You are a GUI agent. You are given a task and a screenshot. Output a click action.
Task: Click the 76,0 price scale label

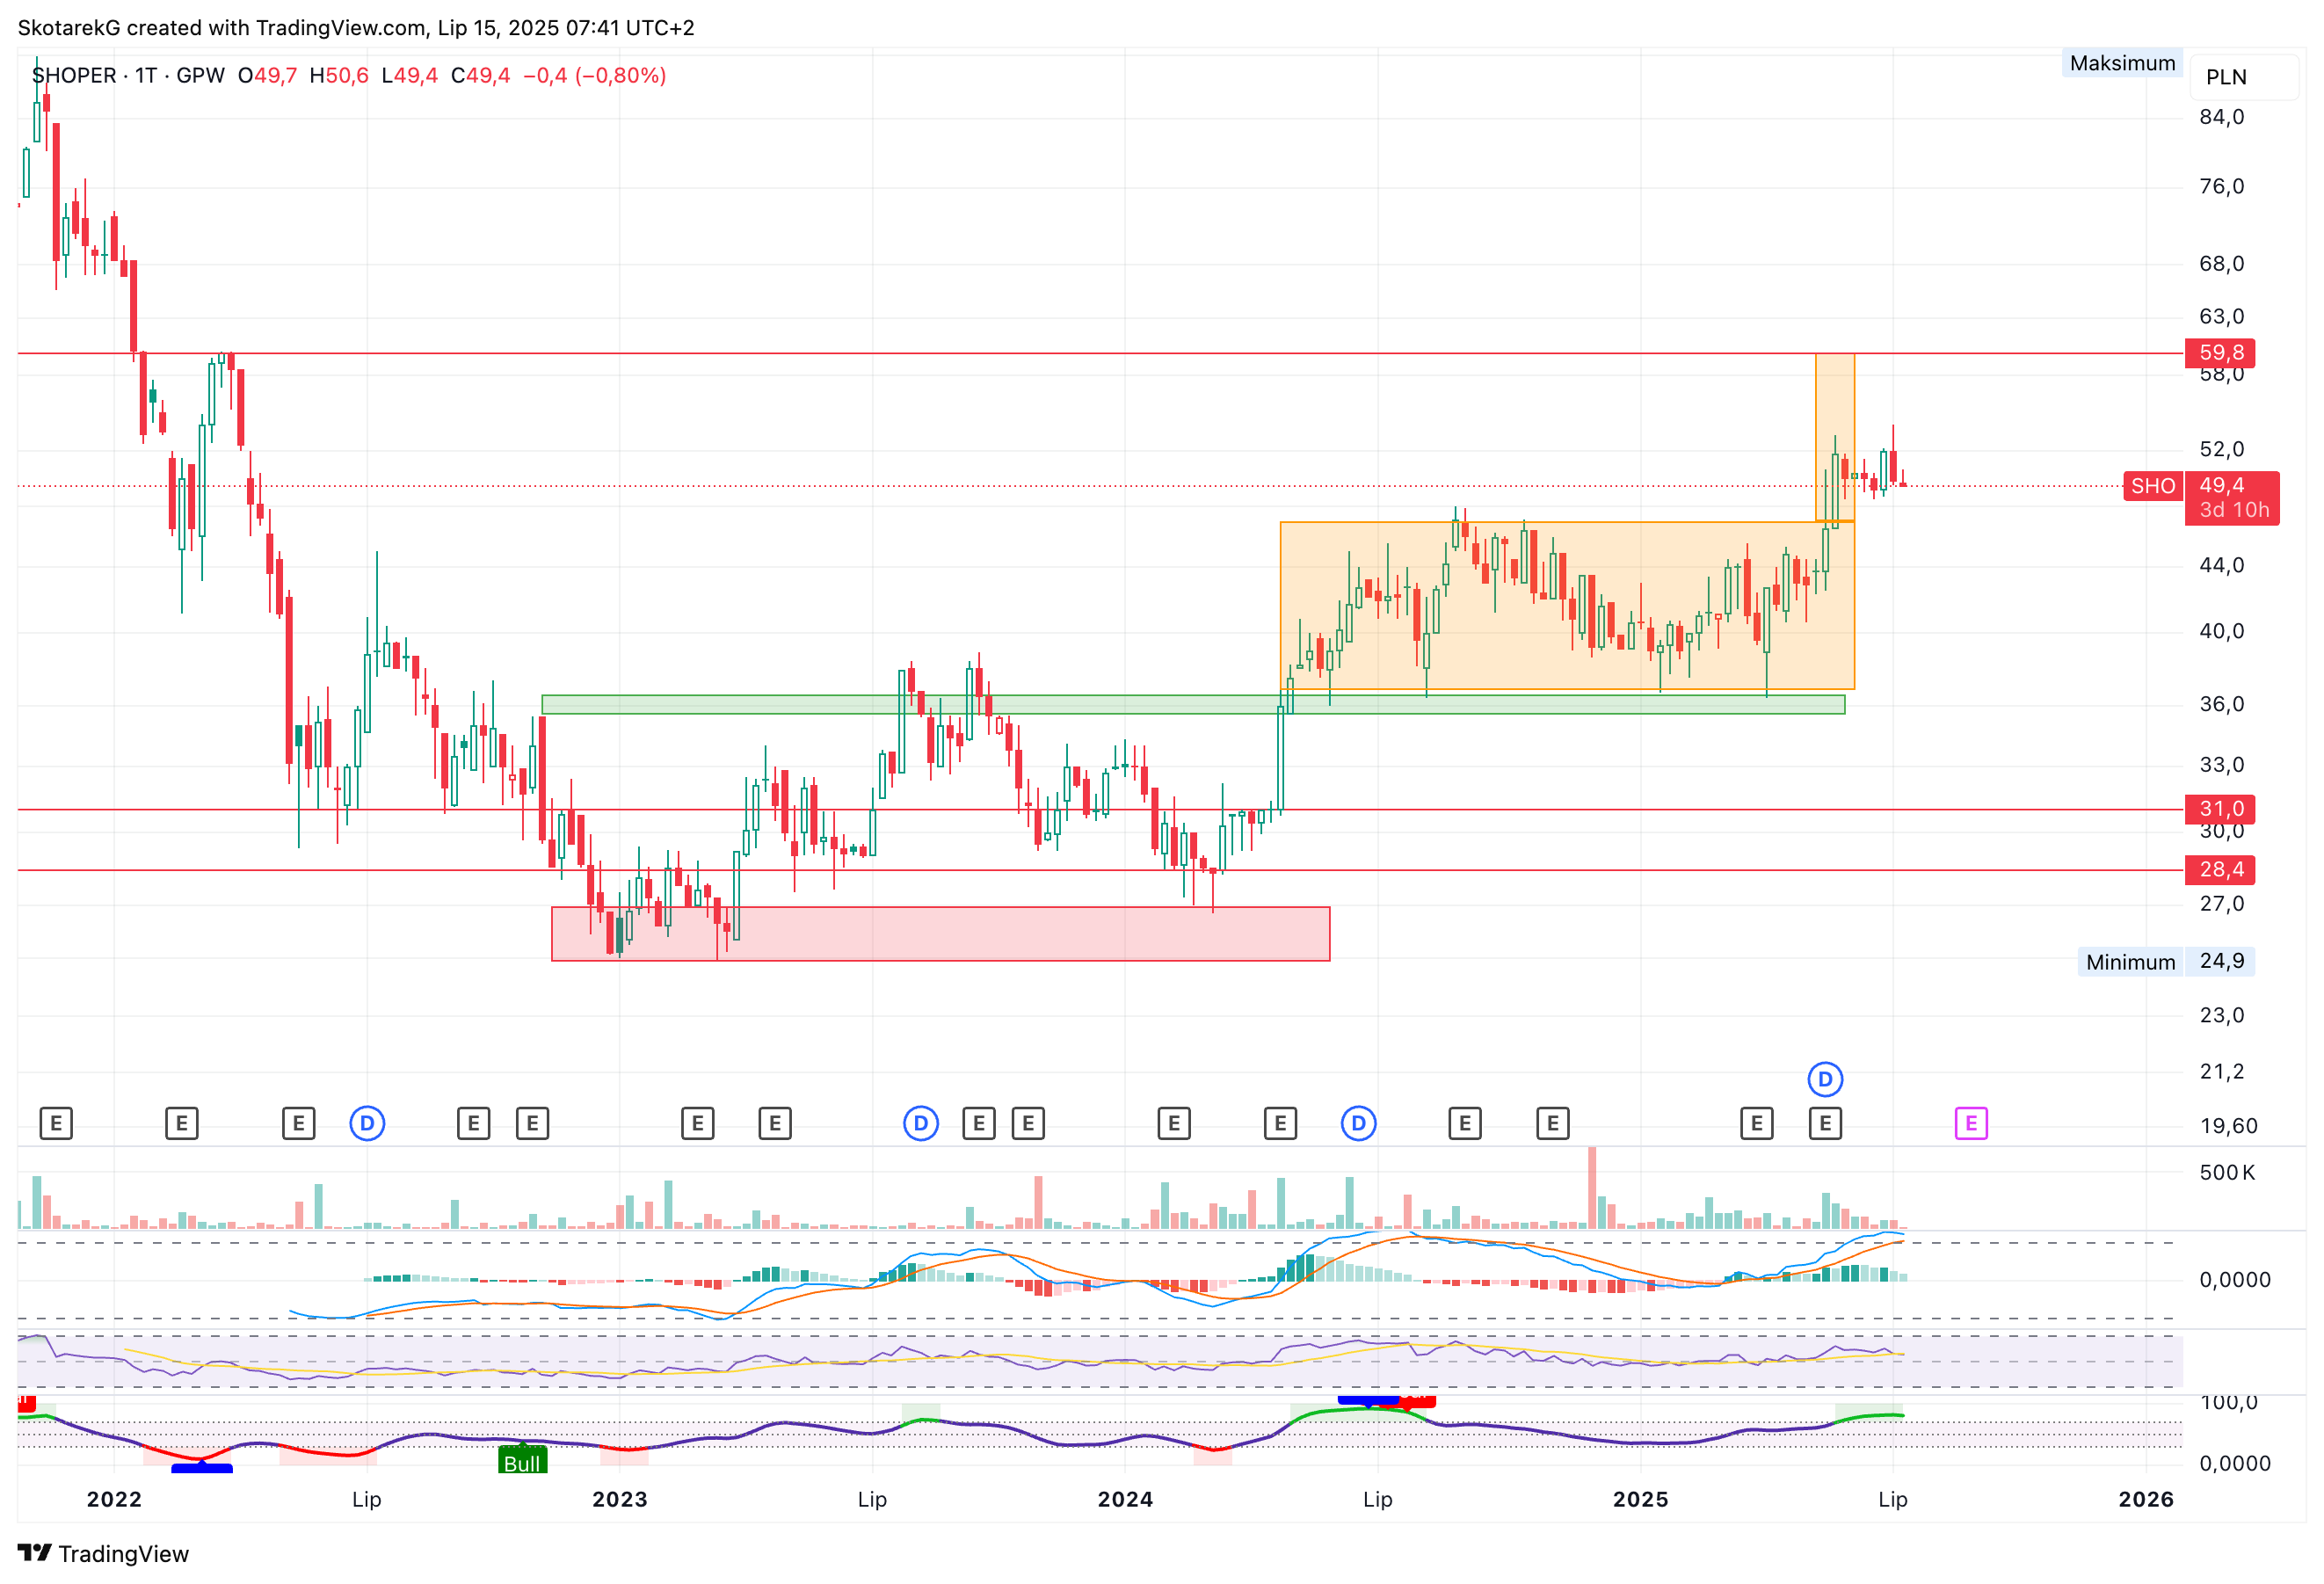[x=2221, y=186]
